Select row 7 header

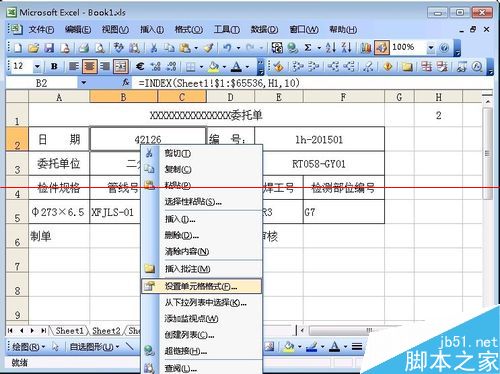(17, 261)
